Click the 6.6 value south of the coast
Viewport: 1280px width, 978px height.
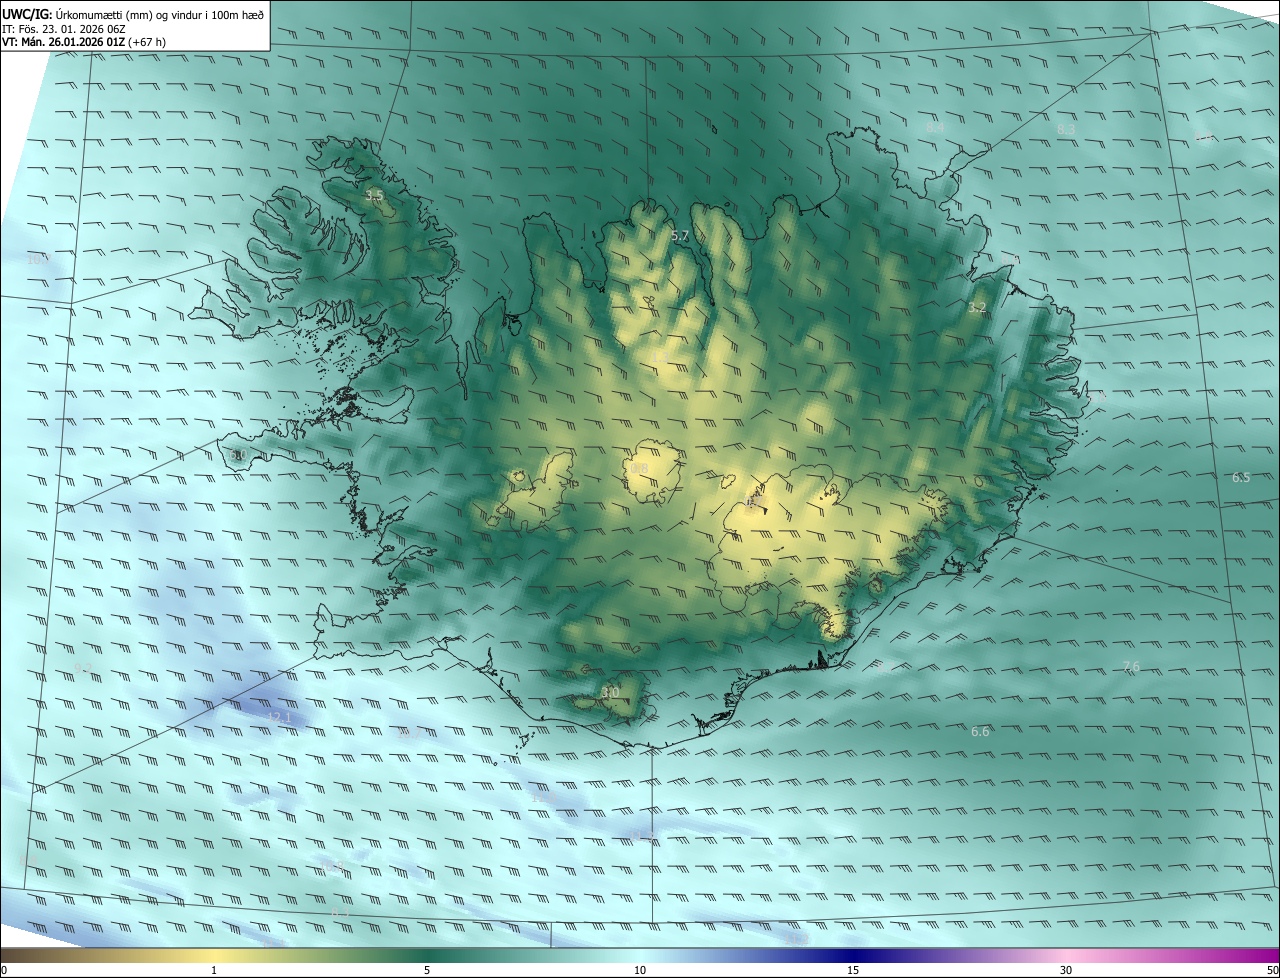pos(980,732)
